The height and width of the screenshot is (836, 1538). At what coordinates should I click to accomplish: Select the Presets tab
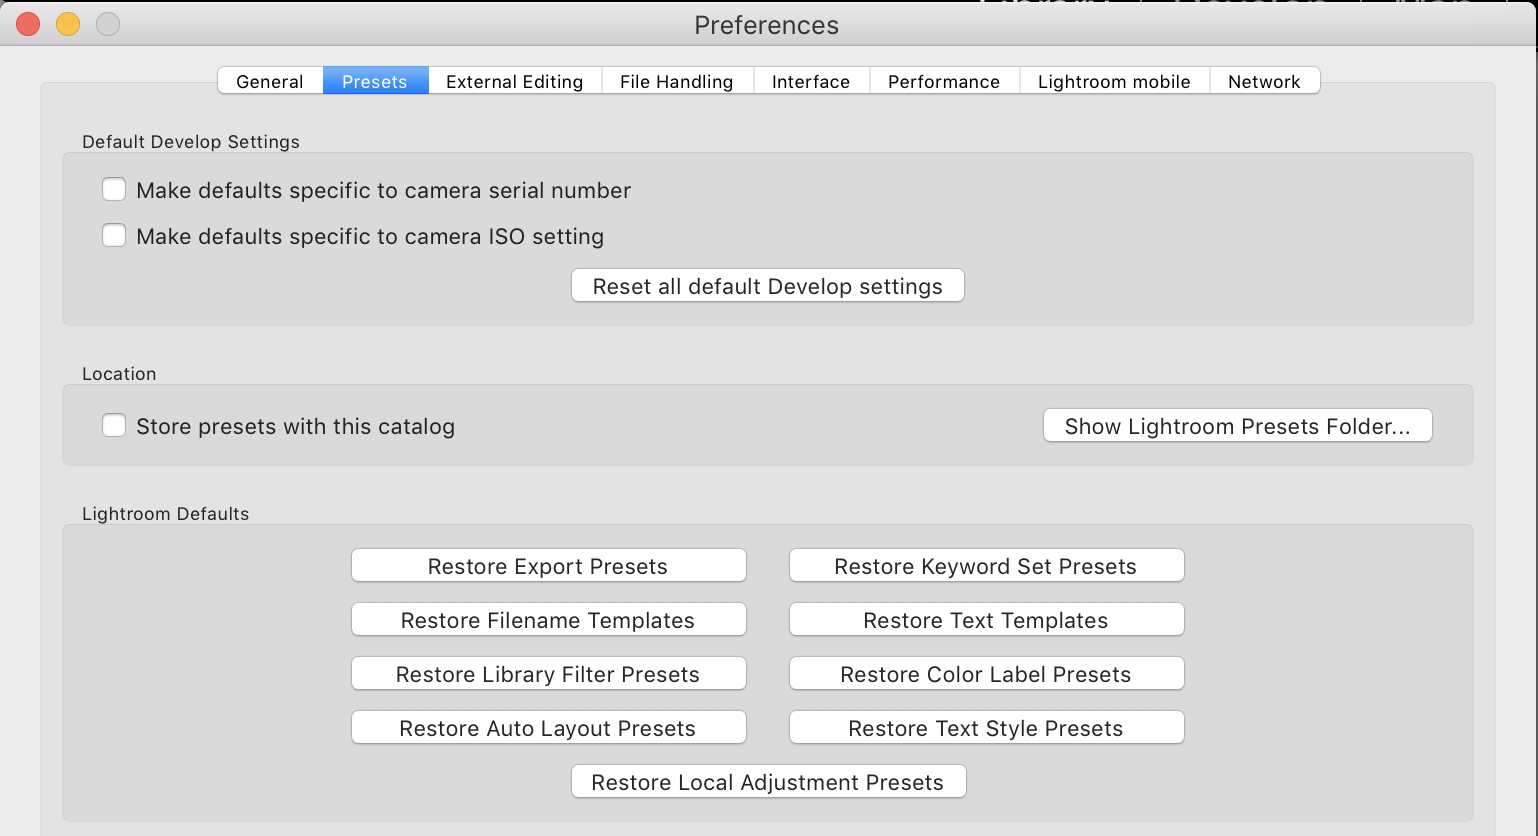375,81
